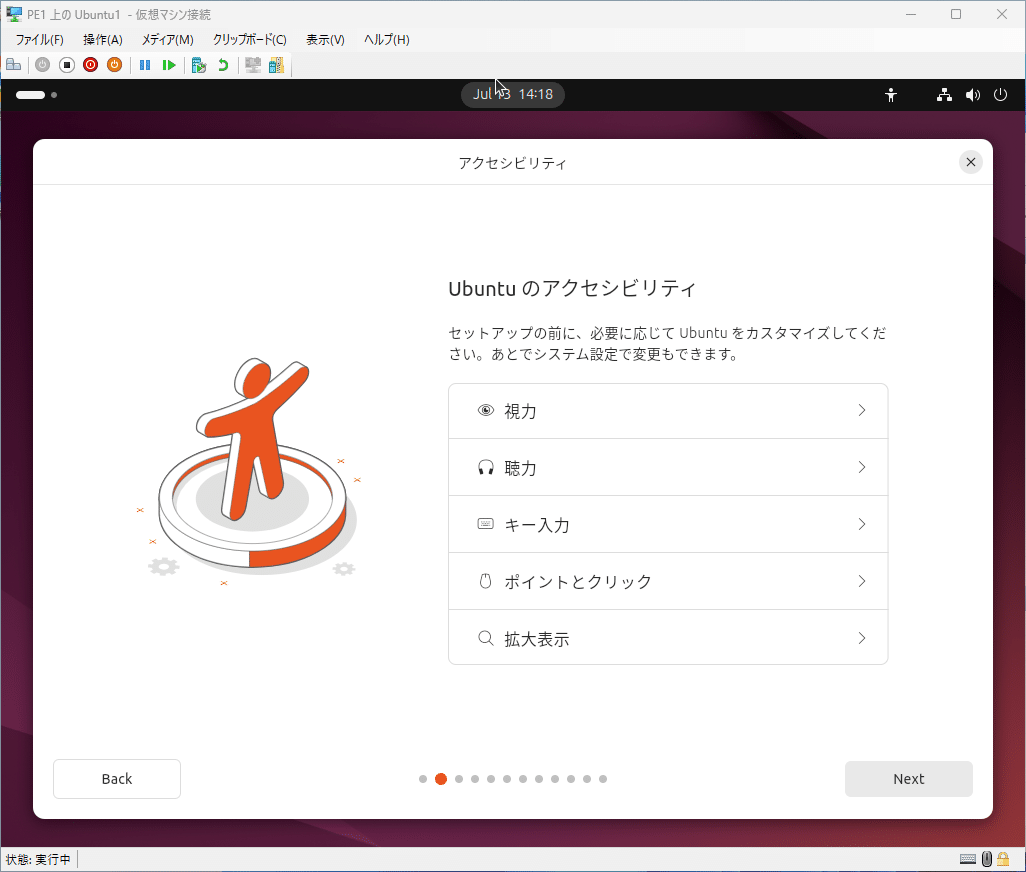Click the grayed-out Start VM power icon
1026x872 pixels.
43,65
